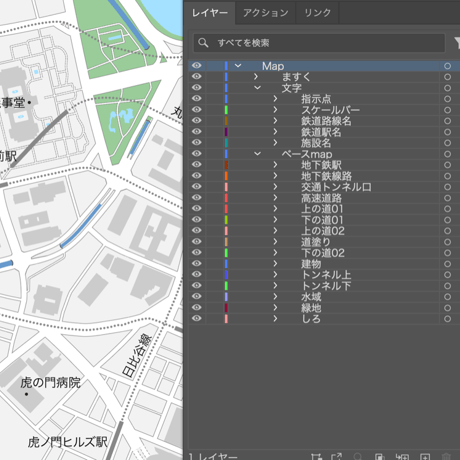Viewport: 460px width, 460px height.
Task: Hide the 緑地 layer
Action: [197, 308]
